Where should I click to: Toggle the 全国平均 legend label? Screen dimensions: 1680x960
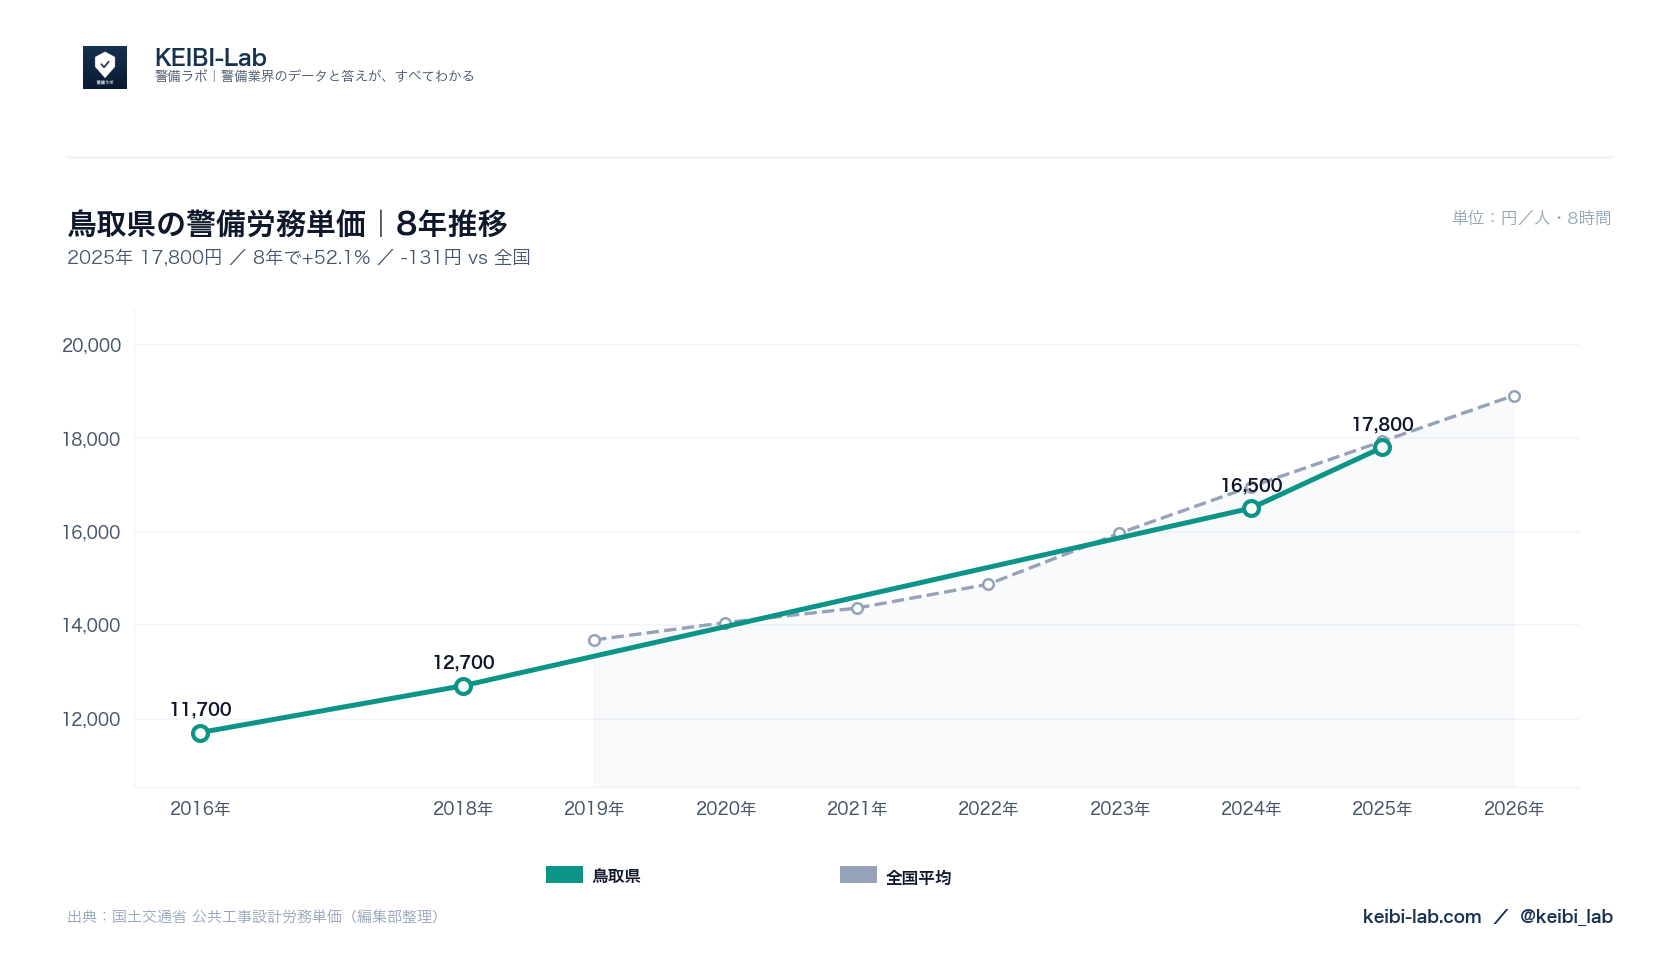tap(918, 877)
